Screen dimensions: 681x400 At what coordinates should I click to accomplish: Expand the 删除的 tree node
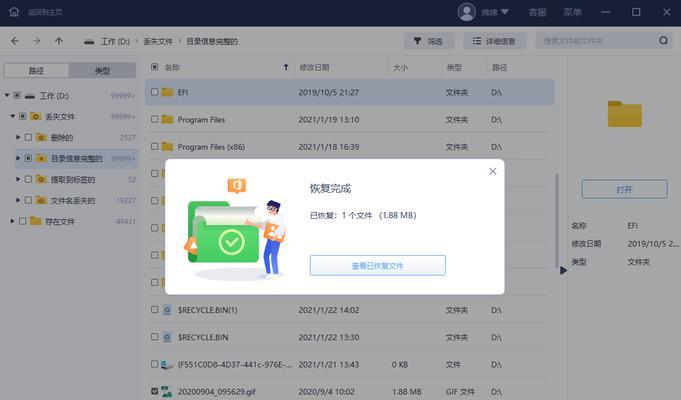pyautogui.click(x=18, y=137)
